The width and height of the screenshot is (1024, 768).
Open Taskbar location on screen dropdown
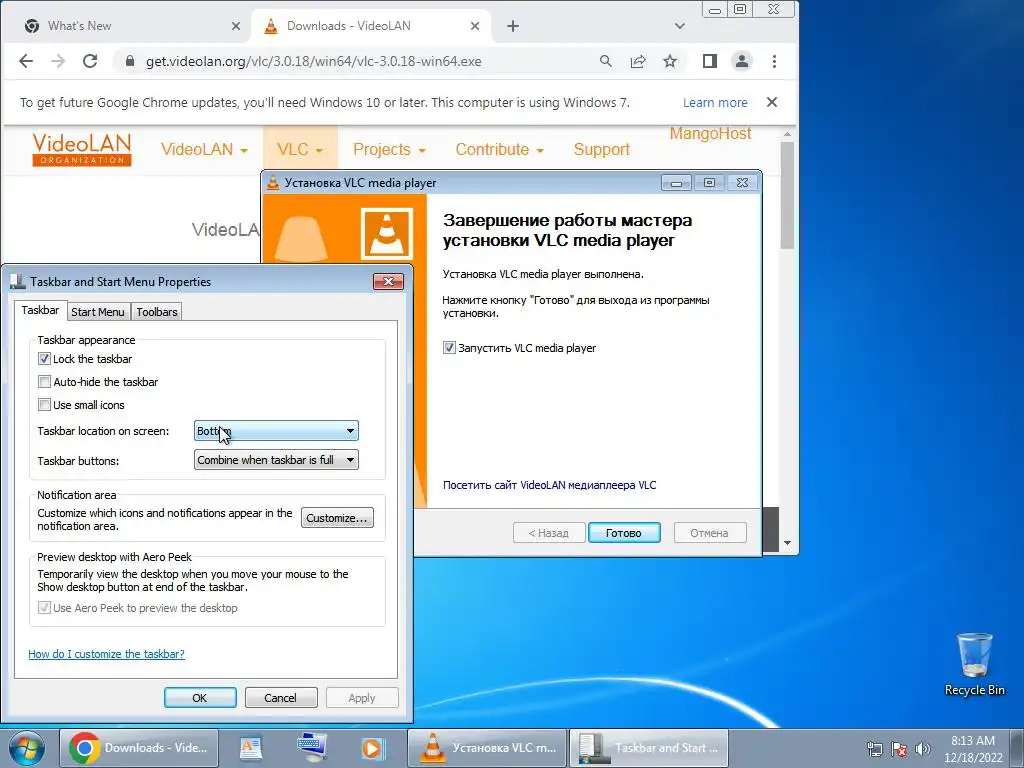click(x=276, y=431)
